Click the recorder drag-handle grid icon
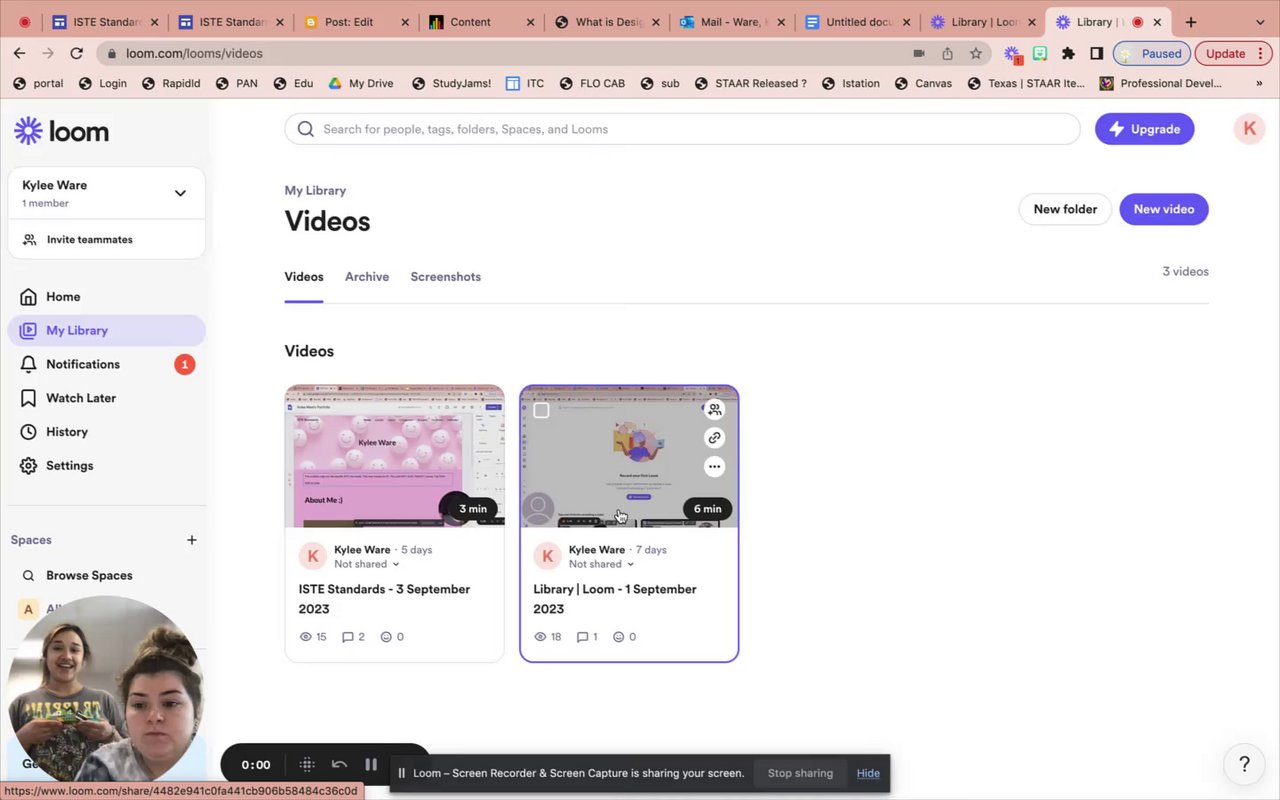The image size is (1280, 800). (x=307, y=764)
